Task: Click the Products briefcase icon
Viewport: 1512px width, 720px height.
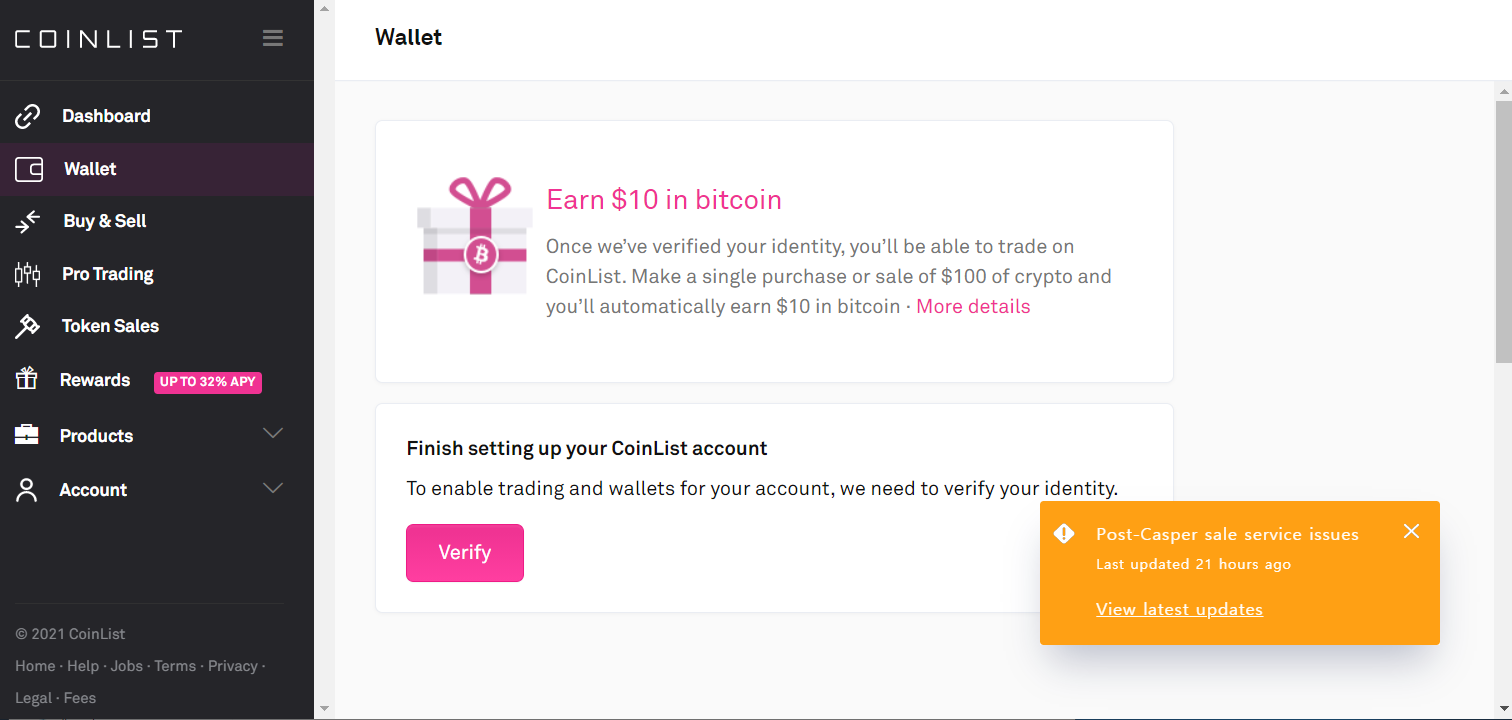Action: coord(27,435)
